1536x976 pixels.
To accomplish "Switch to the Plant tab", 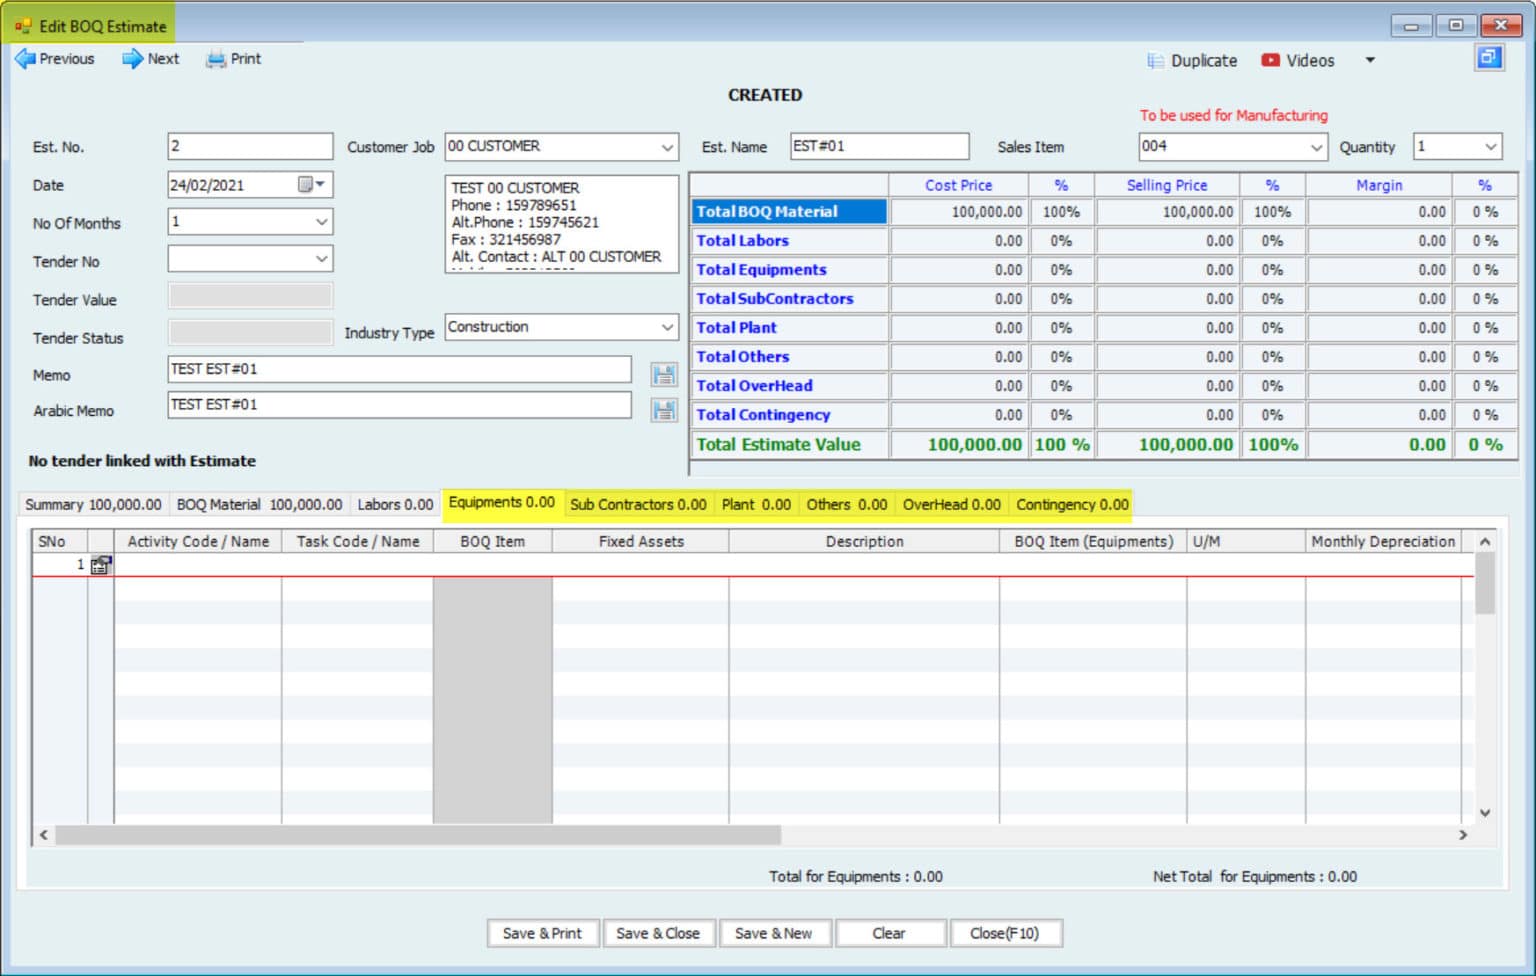I will [x=756, y=505].
